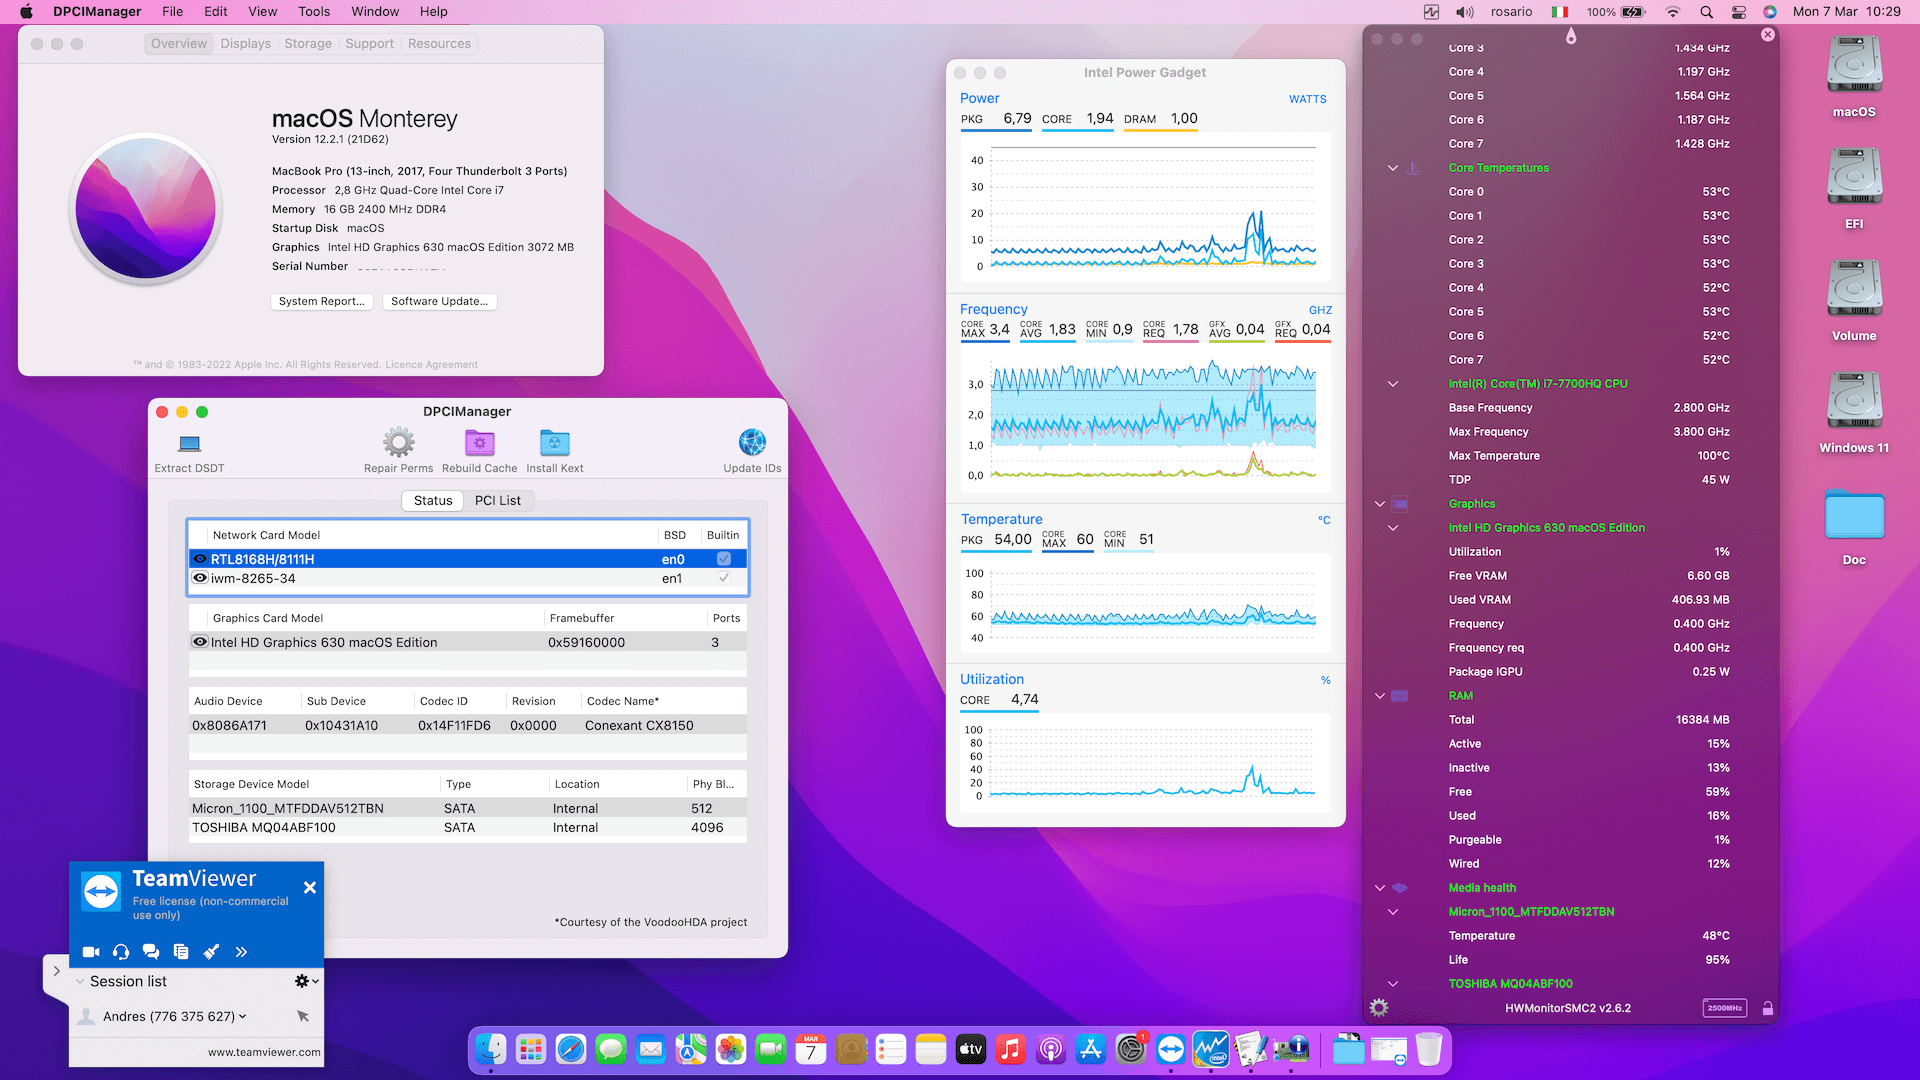Open the TeamViewer chat bubbles icon
The height and width of the screenshot is (1080, 1920).
coord(151,952)
